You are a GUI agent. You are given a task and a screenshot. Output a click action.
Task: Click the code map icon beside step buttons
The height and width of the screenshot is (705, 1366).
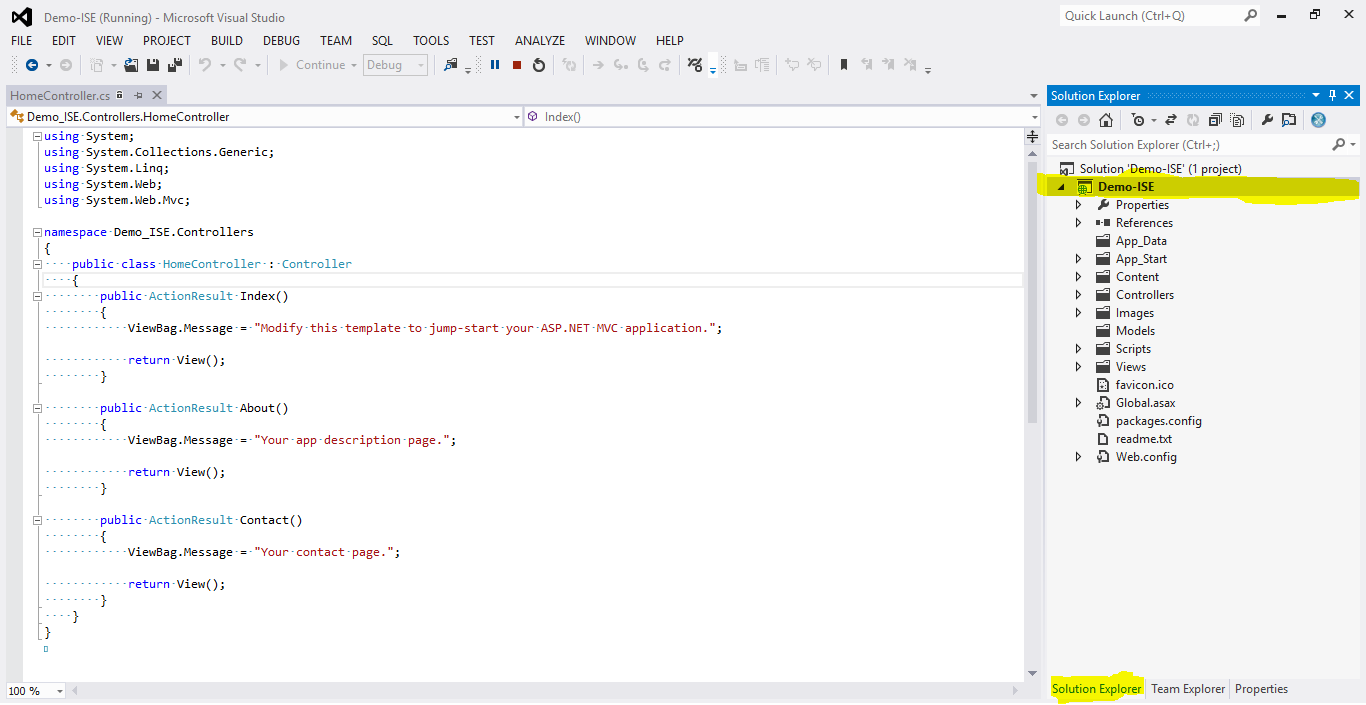pyautogui.click(x=695, y=65)
